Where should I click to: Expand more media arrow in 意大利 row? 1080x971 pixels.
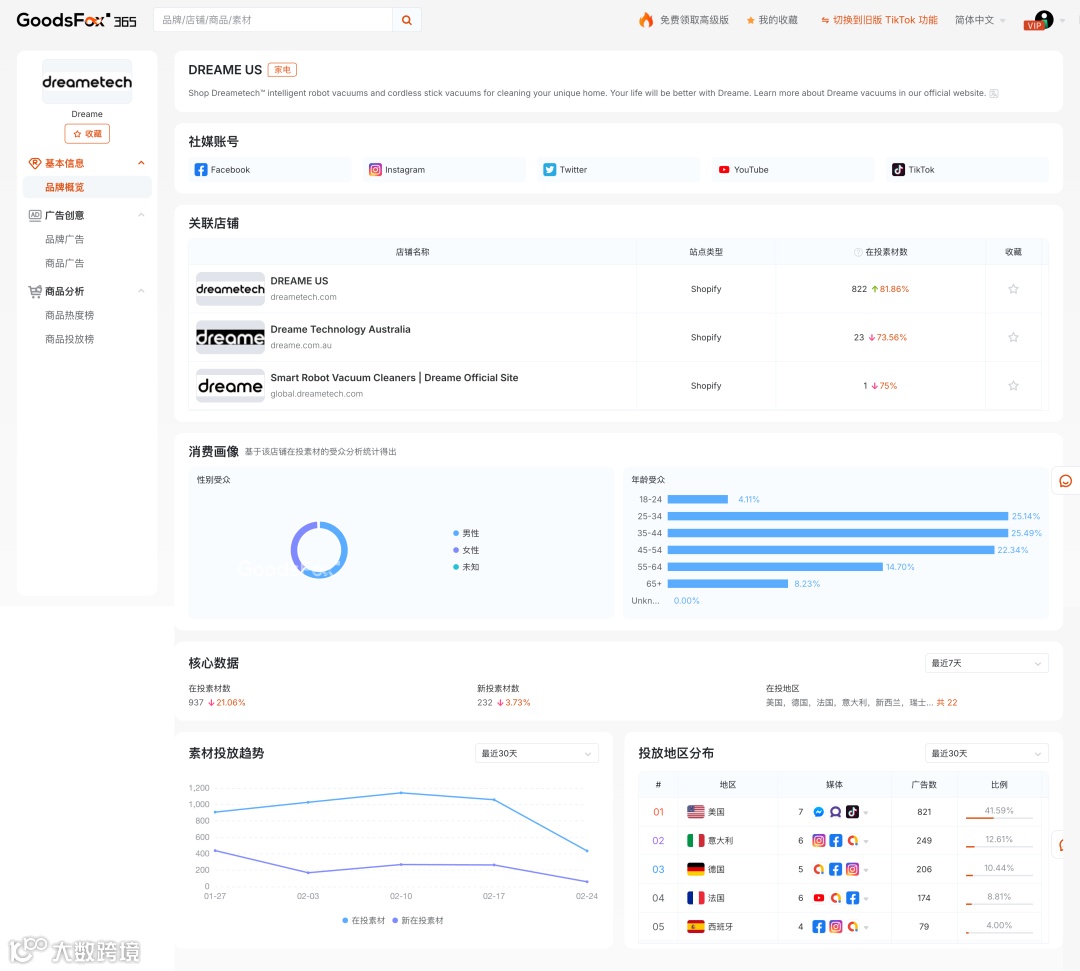(866, 841)
